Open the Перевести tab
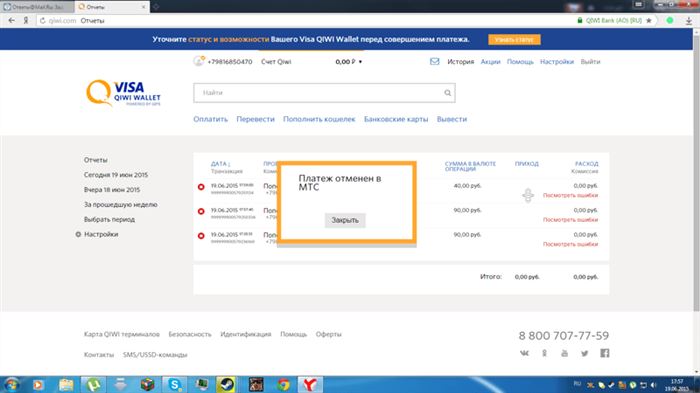The height and width of the screenshot is (393, 700). click(255, 119)
